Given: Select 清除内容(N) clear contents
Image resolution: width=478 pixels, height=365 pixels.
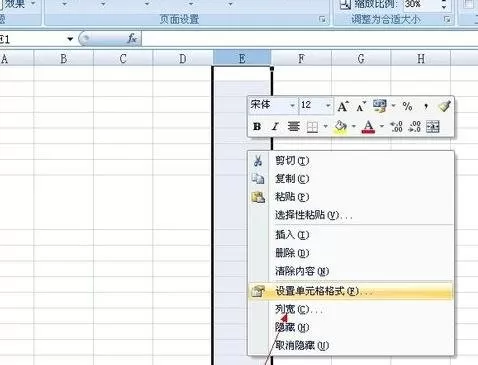Looking at the screenshot, I should tap(351, 271).
